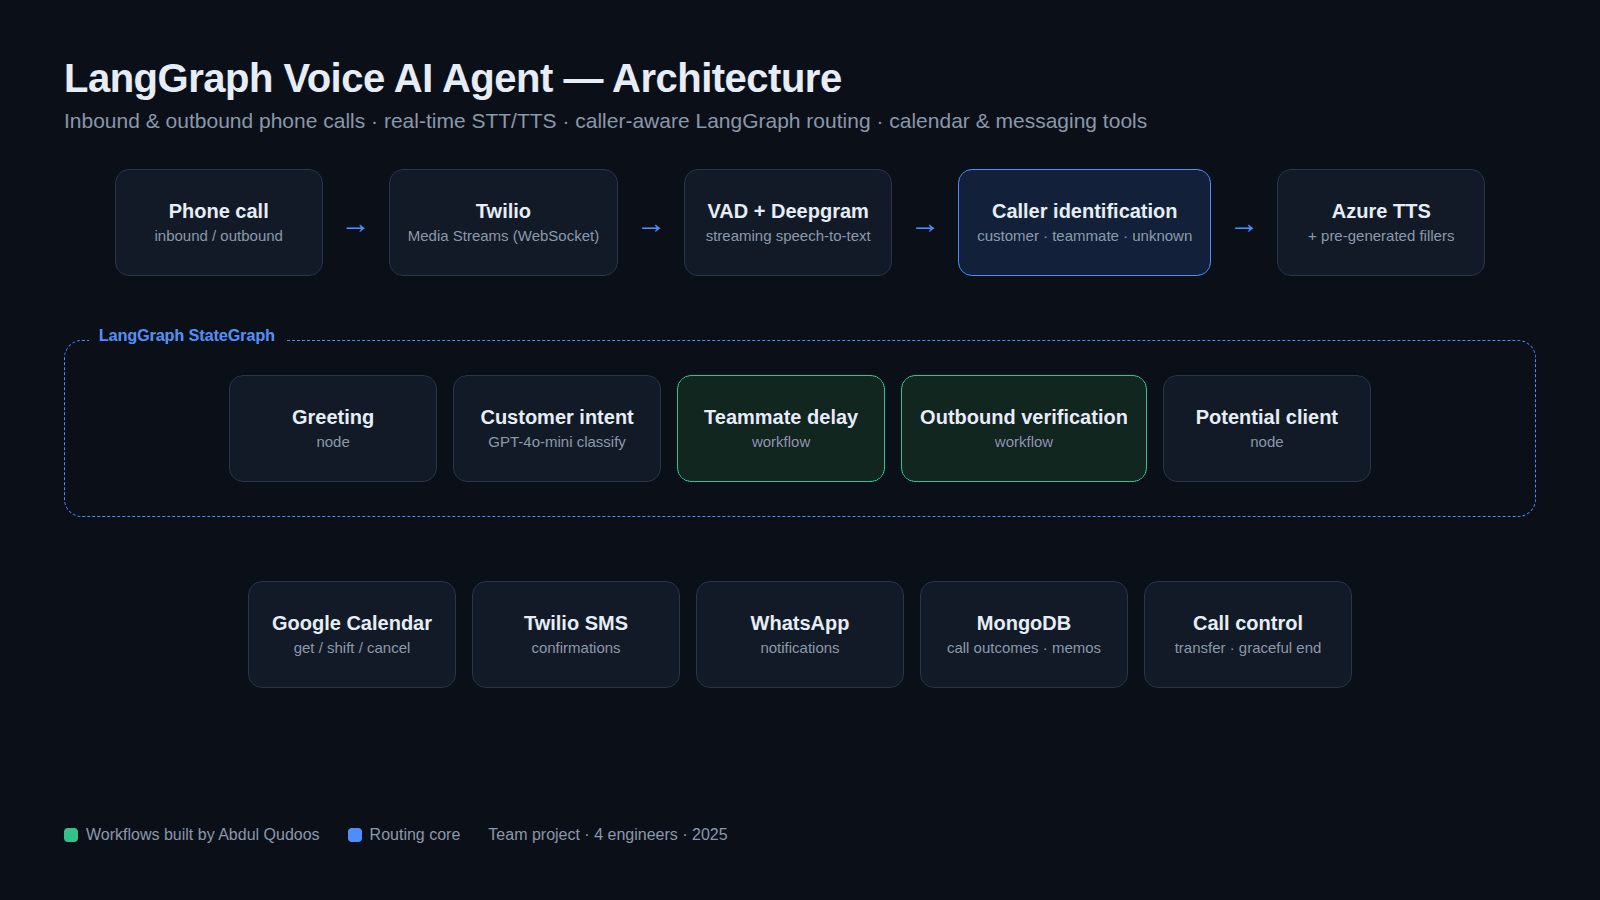The image size is (1600, 900).
Task: Click the 'inbound / outbound' subtitle
Action: tap(218, 236)
